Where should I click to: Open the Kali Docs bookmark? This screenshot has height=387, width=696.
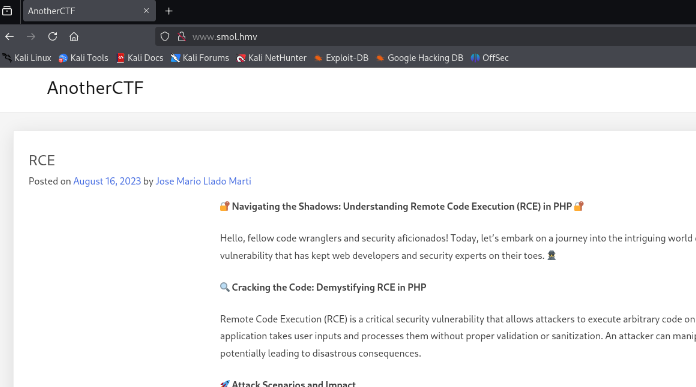pos(140,58)
